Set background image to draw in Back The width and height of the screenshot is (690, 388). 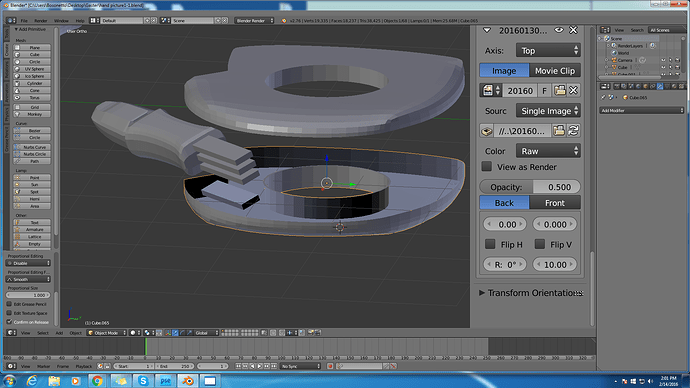point(504,203)
